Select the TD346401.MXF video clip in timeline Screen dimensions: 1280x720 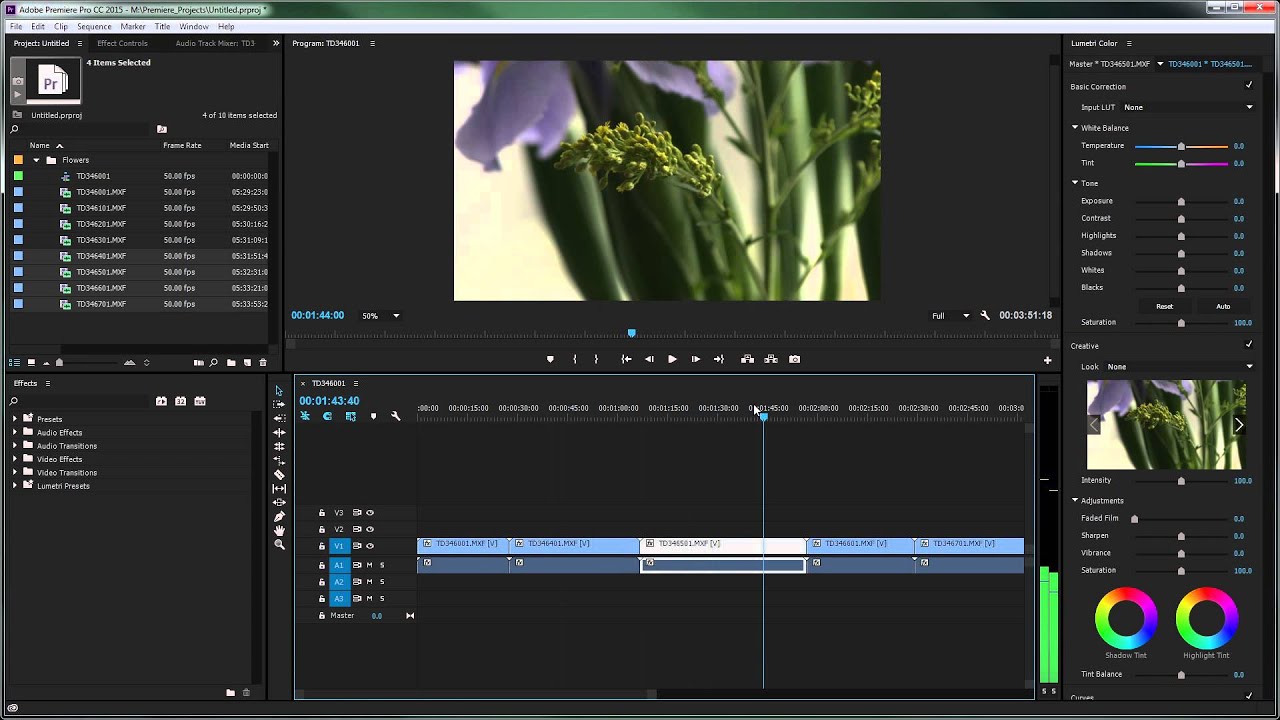575,544
